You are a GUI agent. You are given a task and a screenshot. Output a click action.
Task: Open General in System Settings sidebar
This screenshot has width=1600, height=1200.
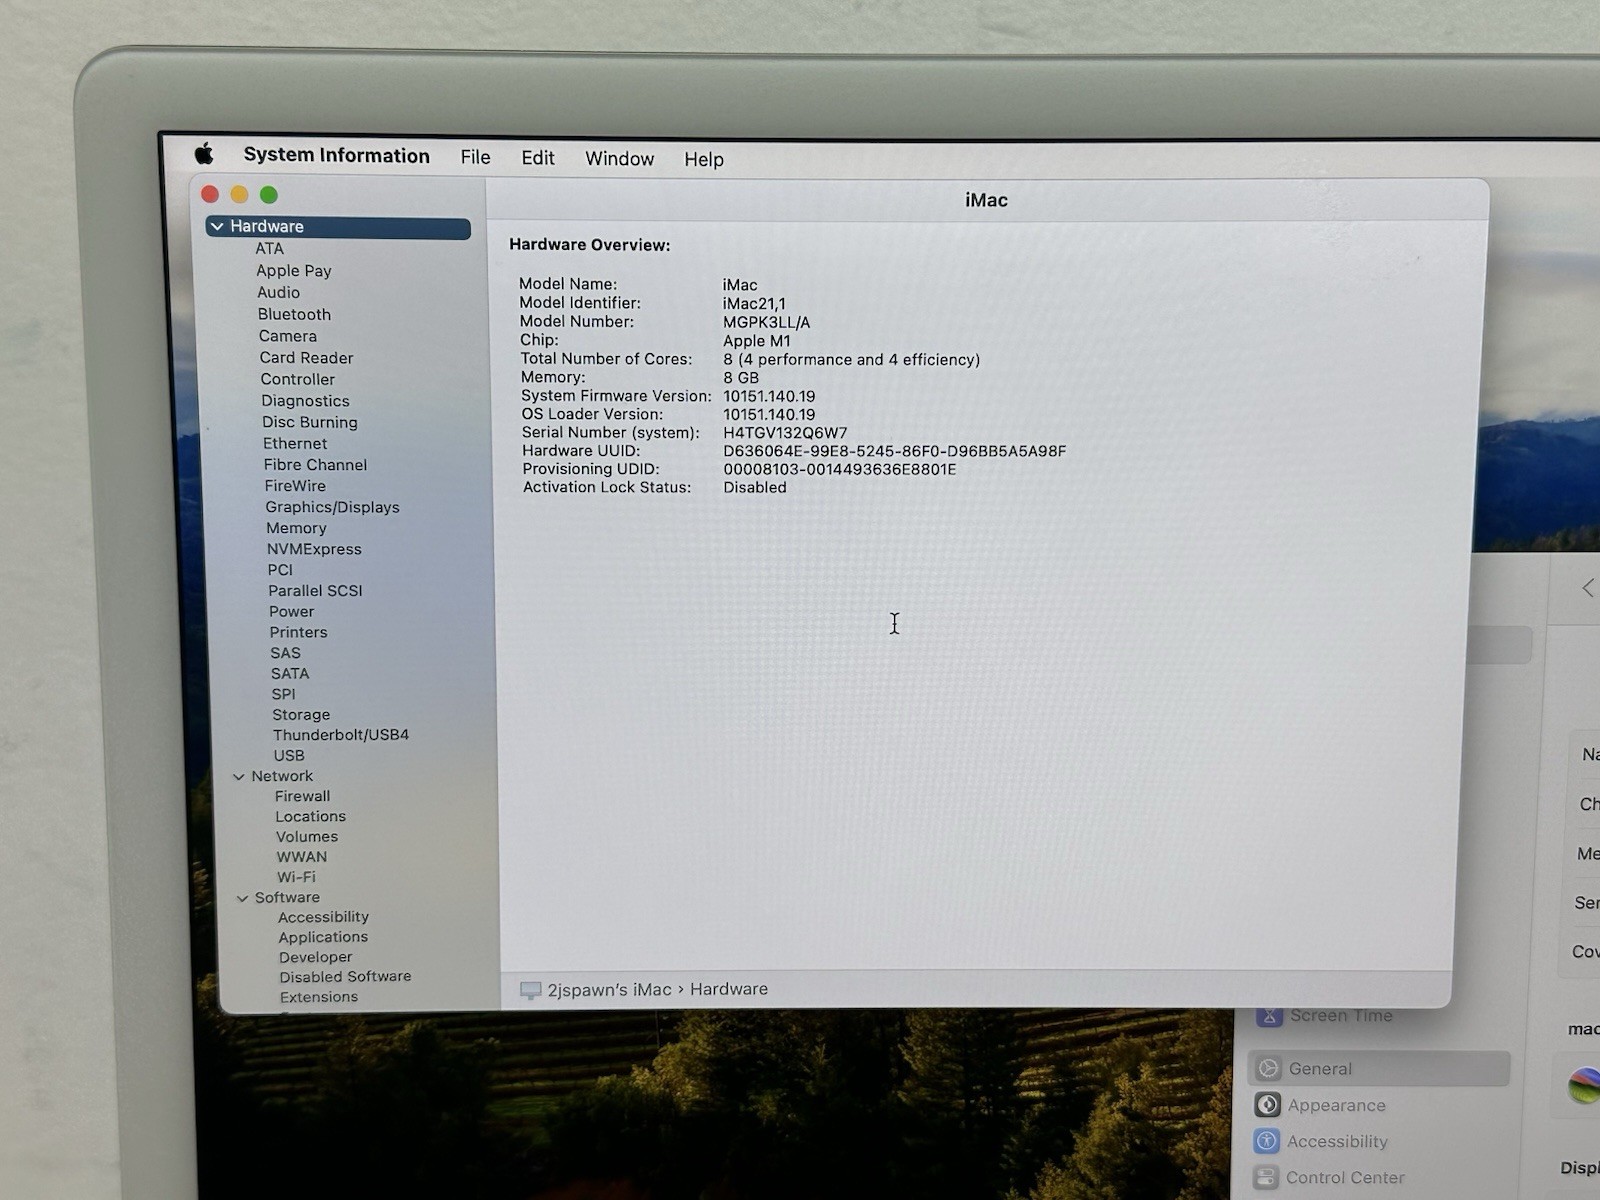pyautogui.click(x=1378, y=1069)
